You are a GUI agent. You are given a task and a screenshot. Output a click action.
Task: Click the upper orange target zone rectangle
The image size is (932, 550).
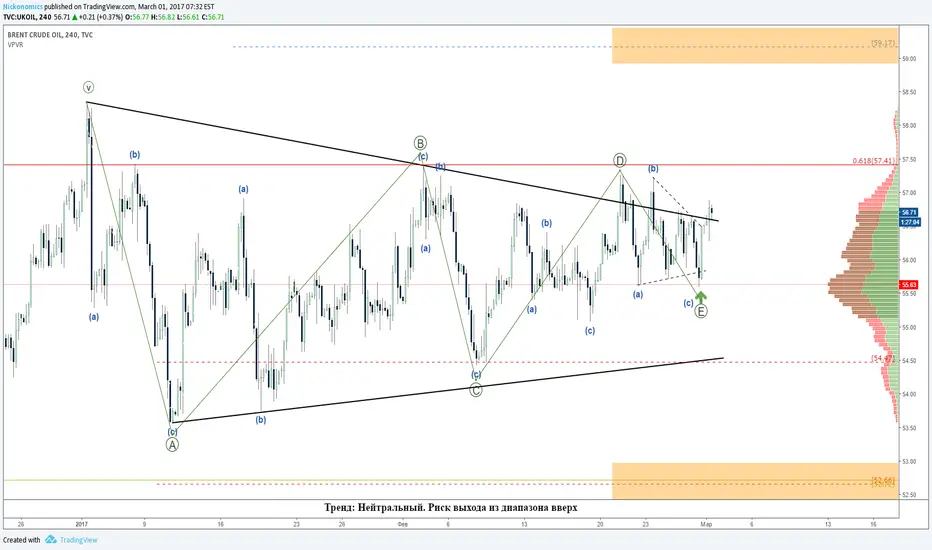pos(755,45)
